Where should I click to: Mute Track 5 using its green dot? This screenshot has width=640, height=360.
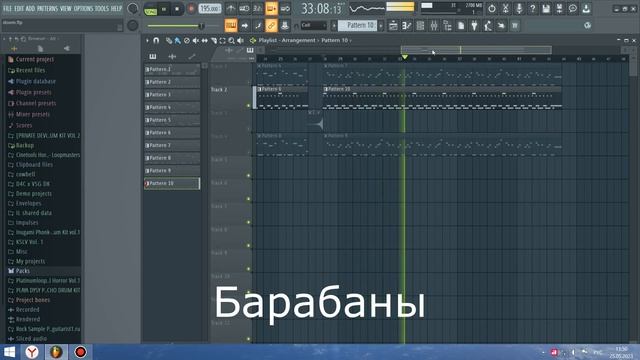point(248,176)
